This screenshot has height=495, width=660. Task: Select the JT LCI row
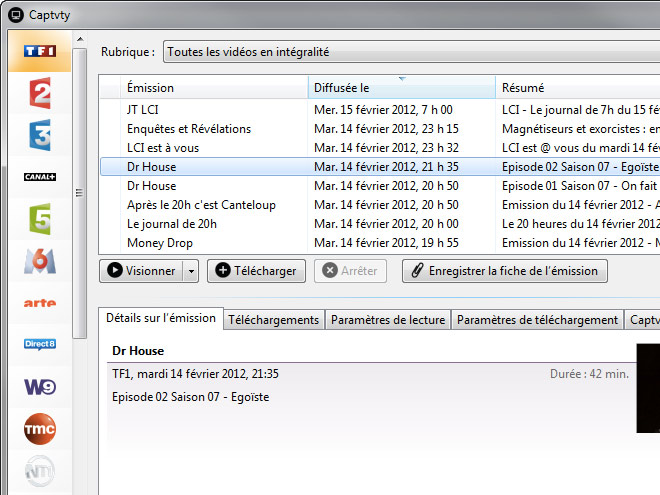[380, 110]
